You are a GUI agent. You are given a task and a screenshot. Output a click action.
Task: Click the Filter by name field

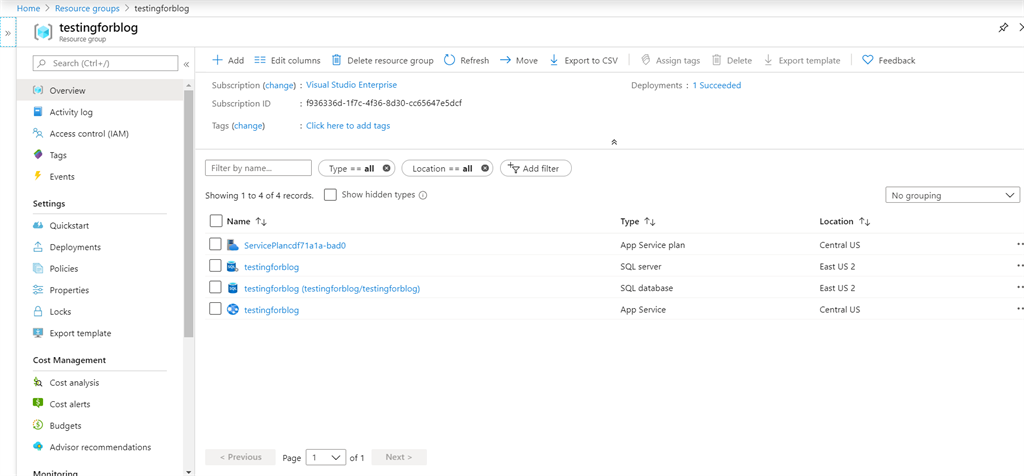tap(259, 168)
